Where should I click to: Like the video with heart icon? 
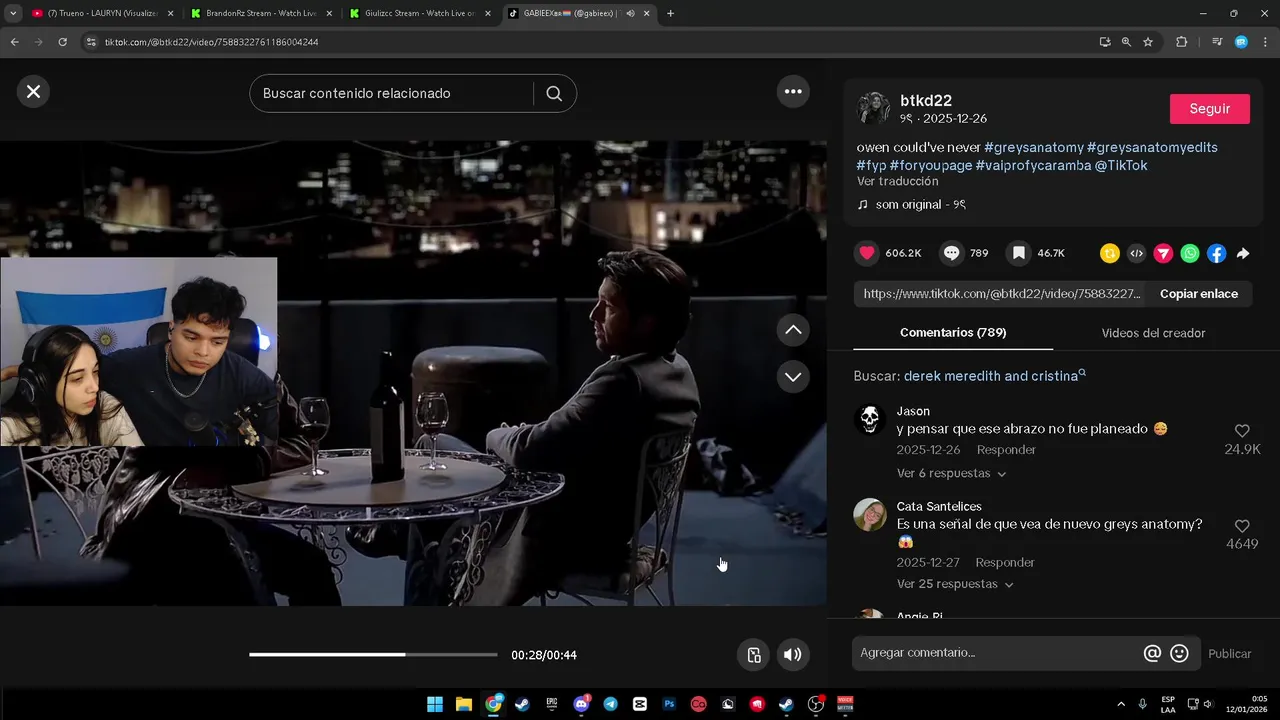pos(867,253)
